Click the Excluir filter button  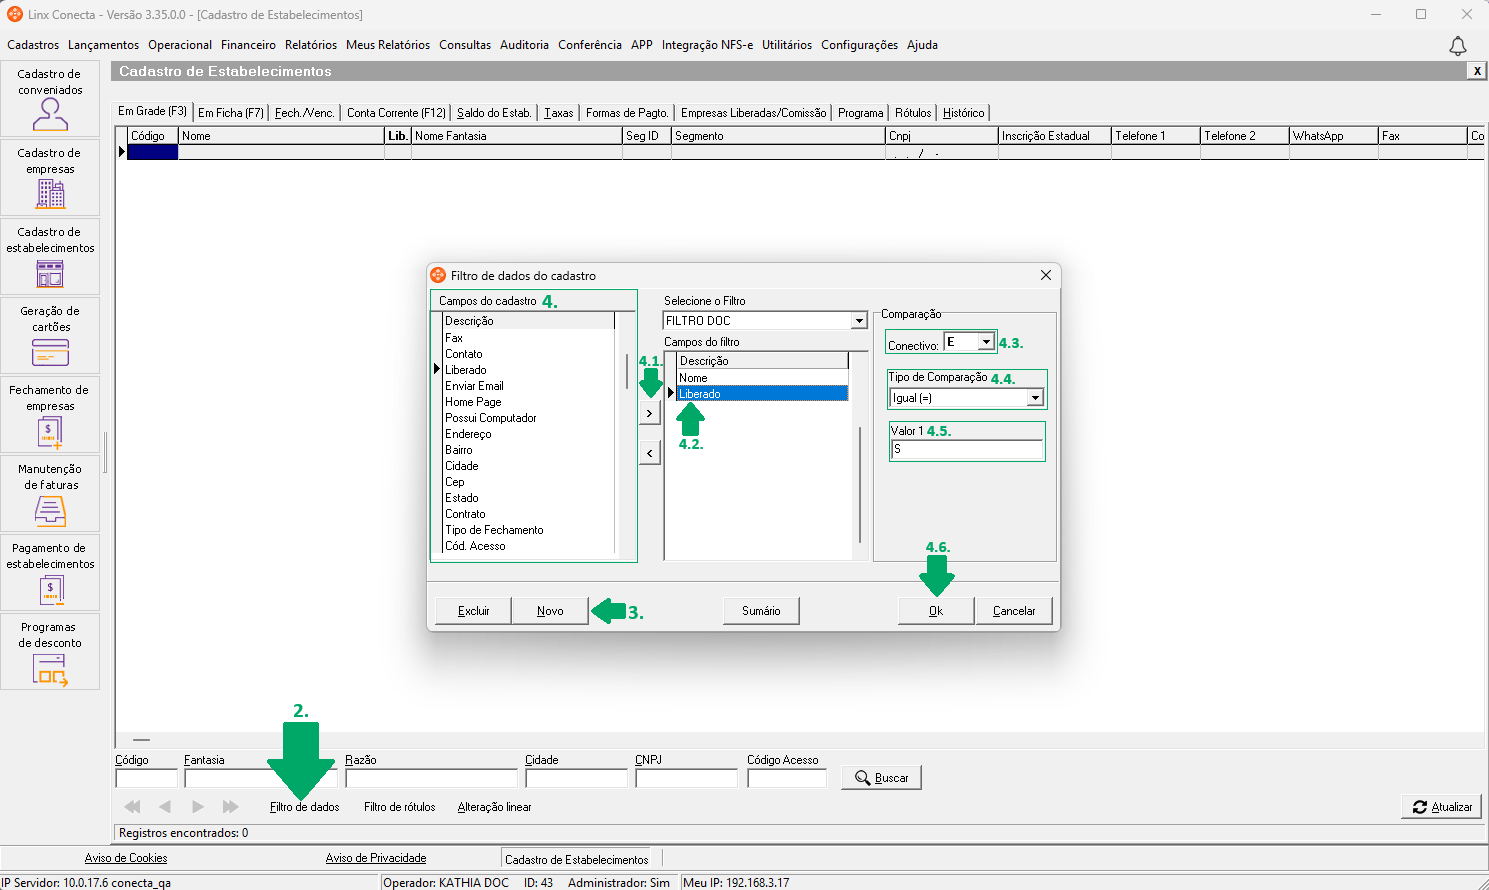(x=474, y=611)
